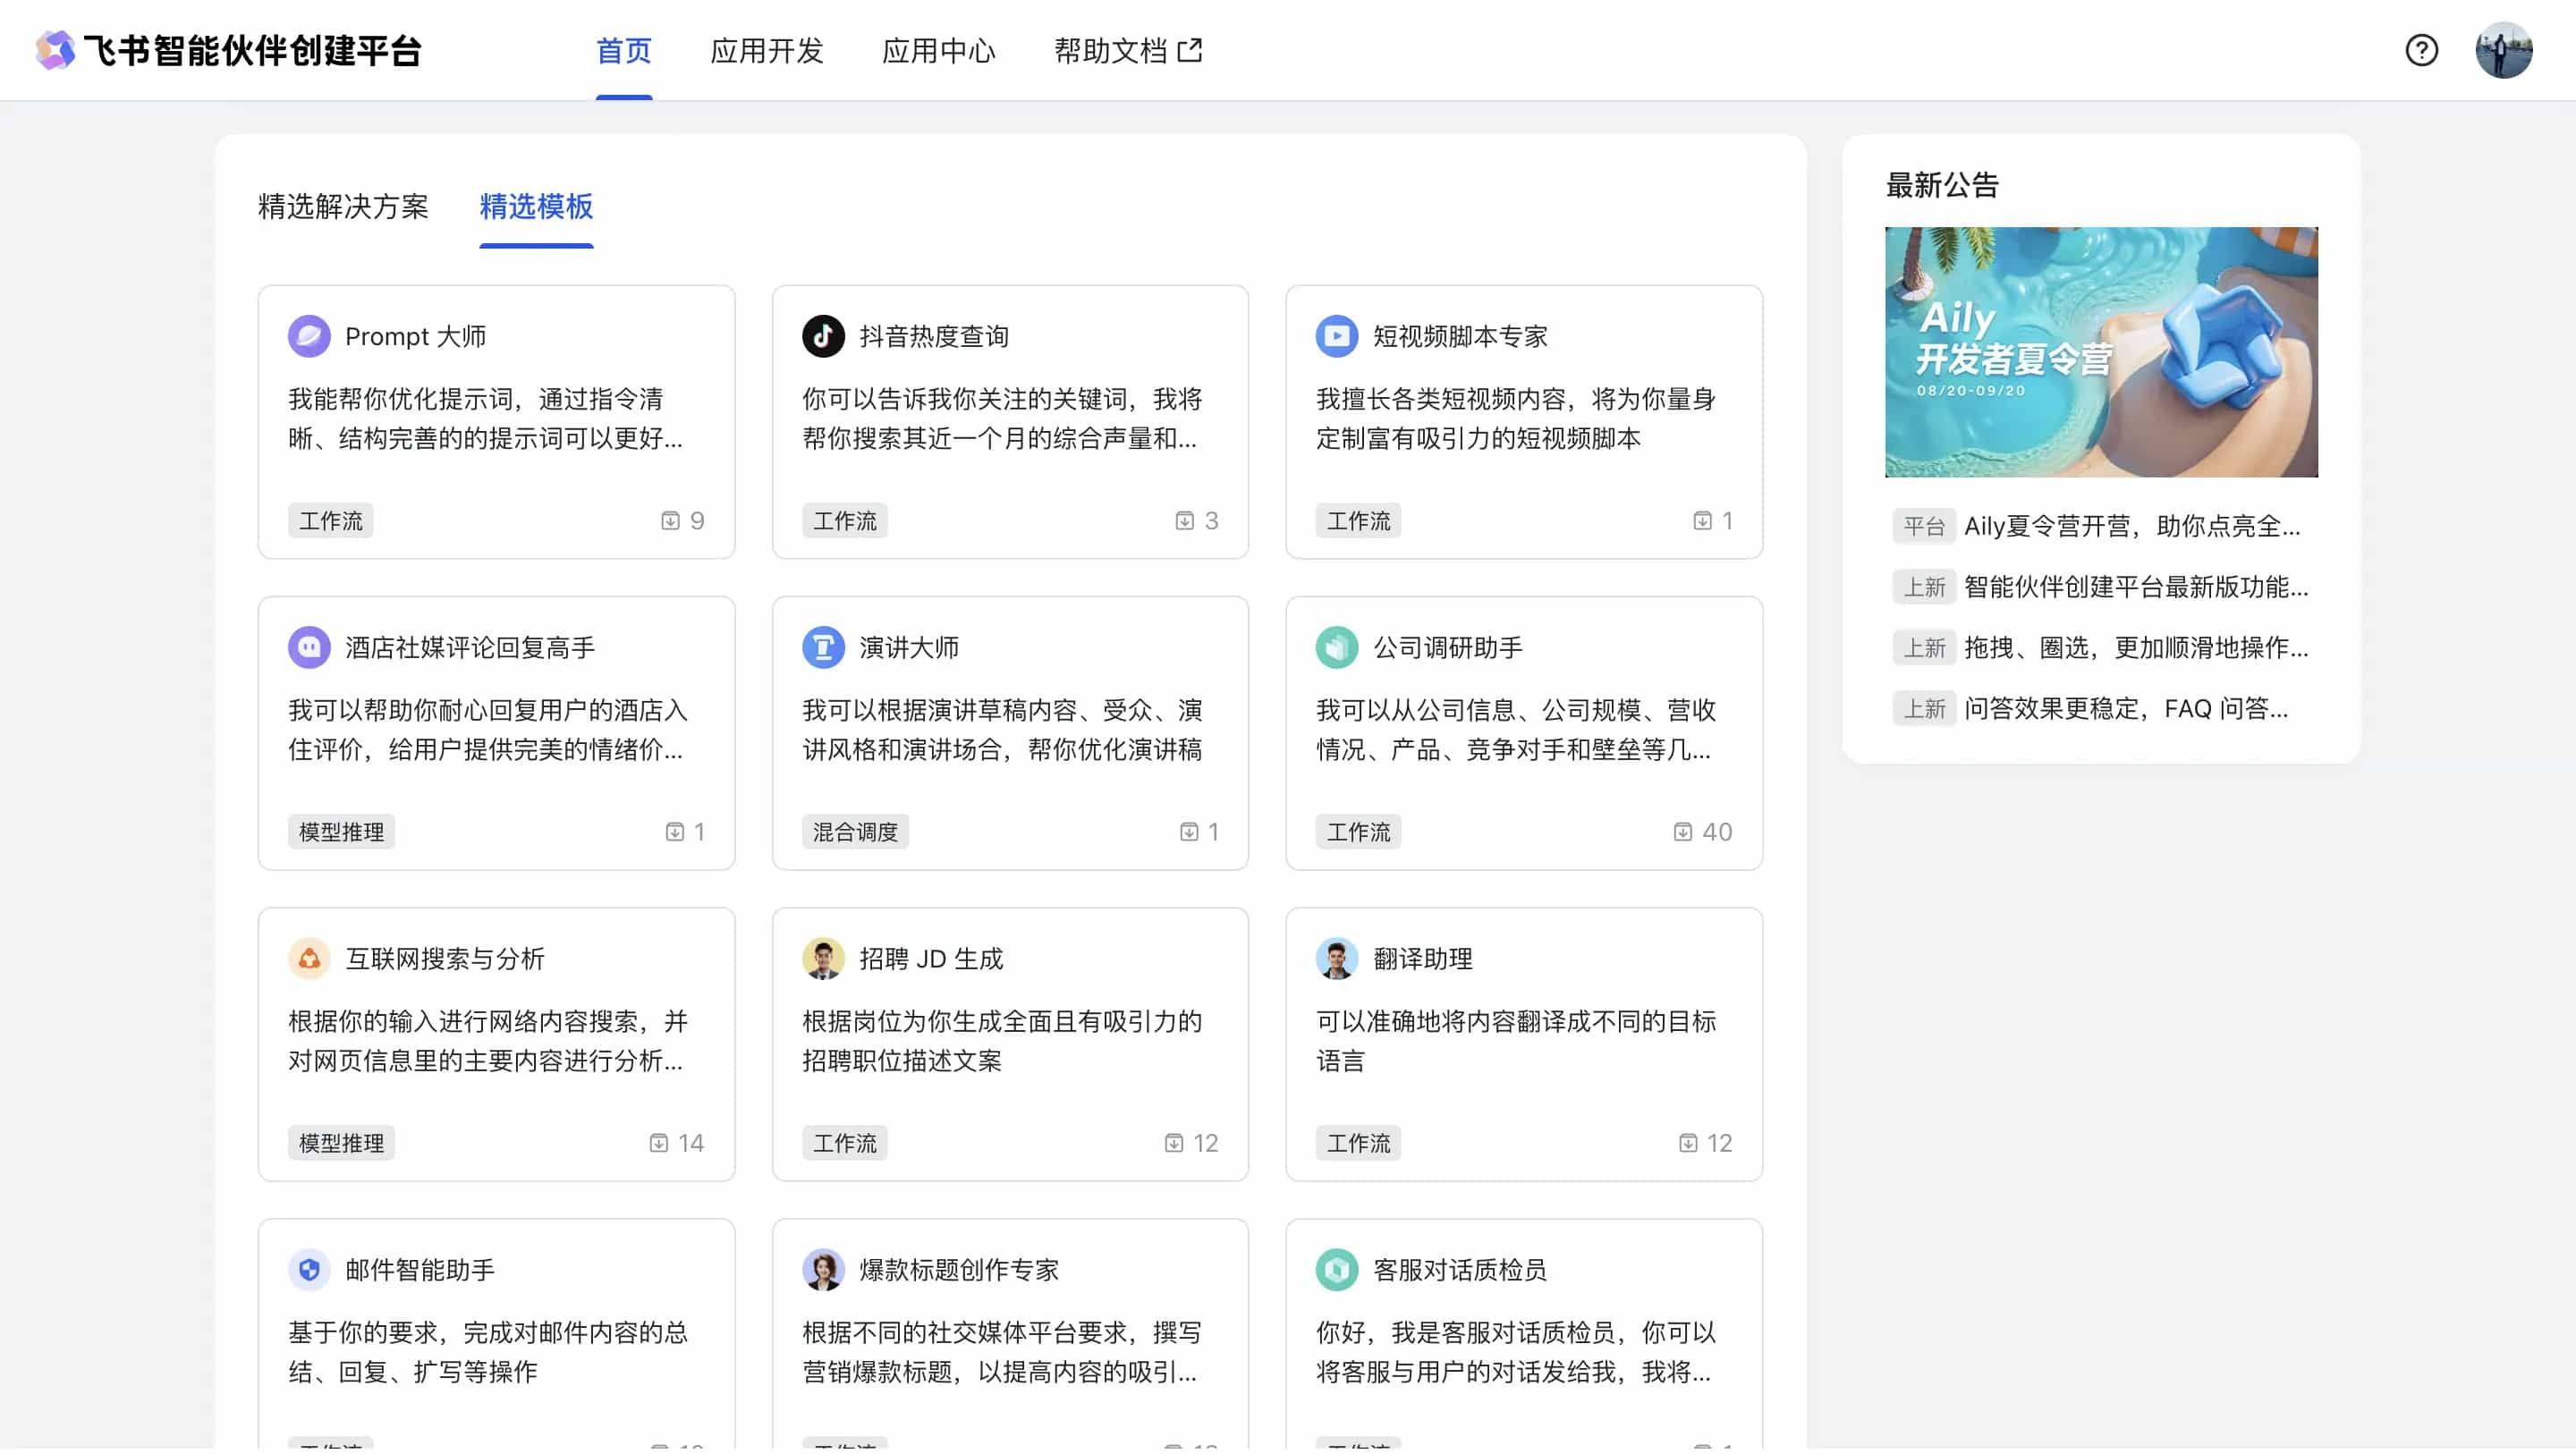Click the install count icon on 招聘 JD 生成
Image resolution: width=2576 pixels, height=1454 pixels.
pyautogui.click(x=1173, y=1143)
